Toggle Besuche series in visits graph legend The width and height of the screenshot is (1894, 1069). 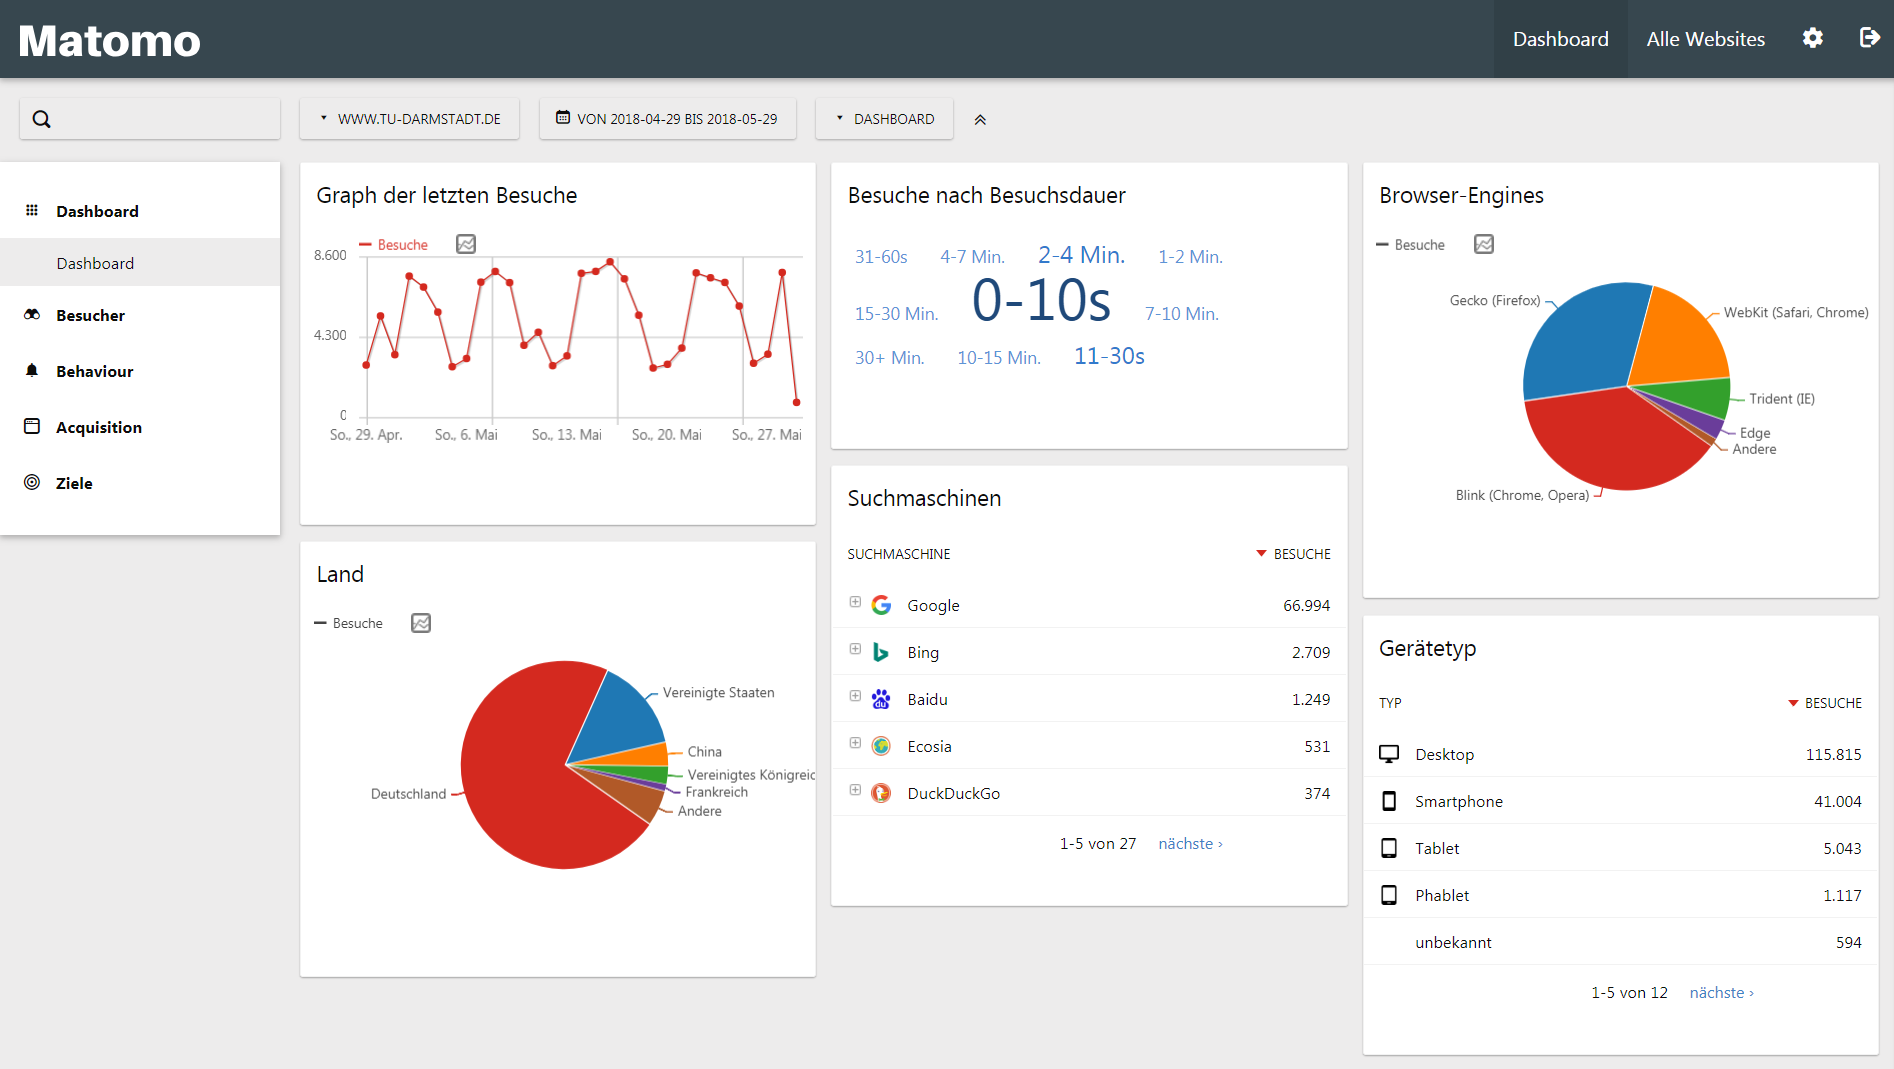point(394,245)
